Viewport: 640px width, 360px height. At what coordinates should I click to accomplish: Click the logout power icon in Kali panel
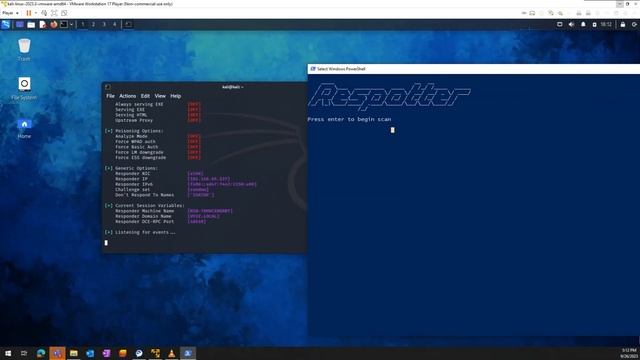(634, 24)
